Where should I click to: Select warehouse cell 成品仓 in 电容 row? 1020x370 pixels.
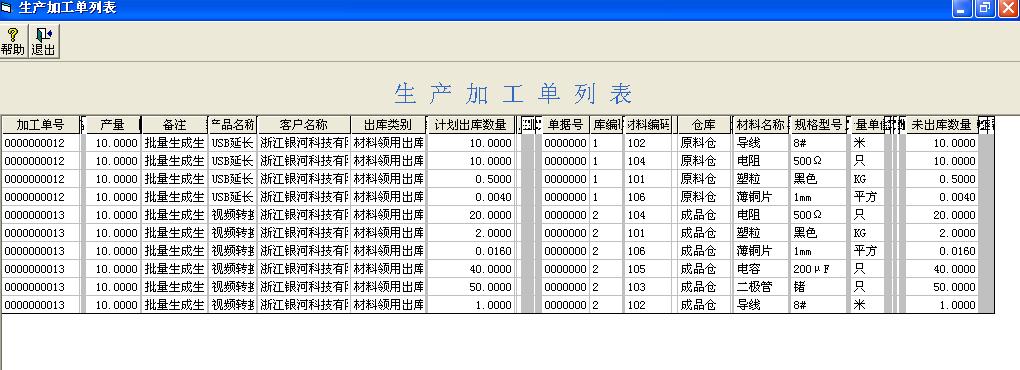pyautogui.click(x=704, y=269)
